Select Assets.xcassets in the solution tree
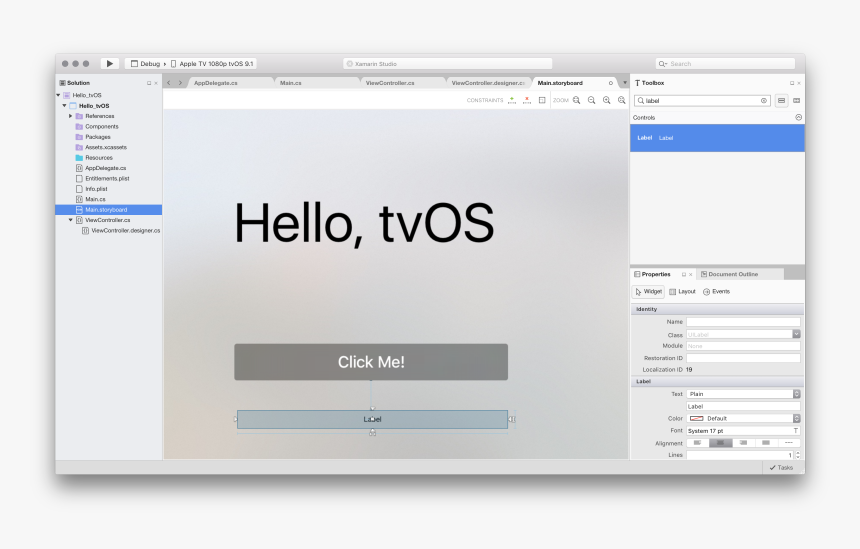 [x=106, y=148]
